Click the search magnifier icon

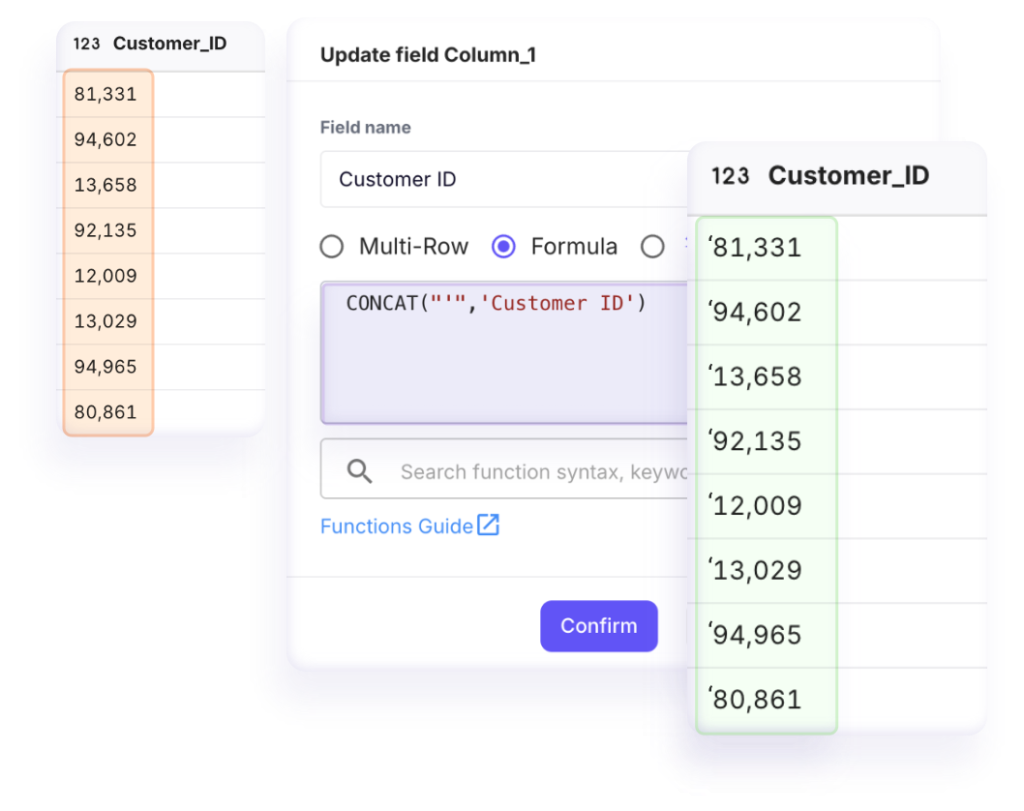click(x=359, y=470)
